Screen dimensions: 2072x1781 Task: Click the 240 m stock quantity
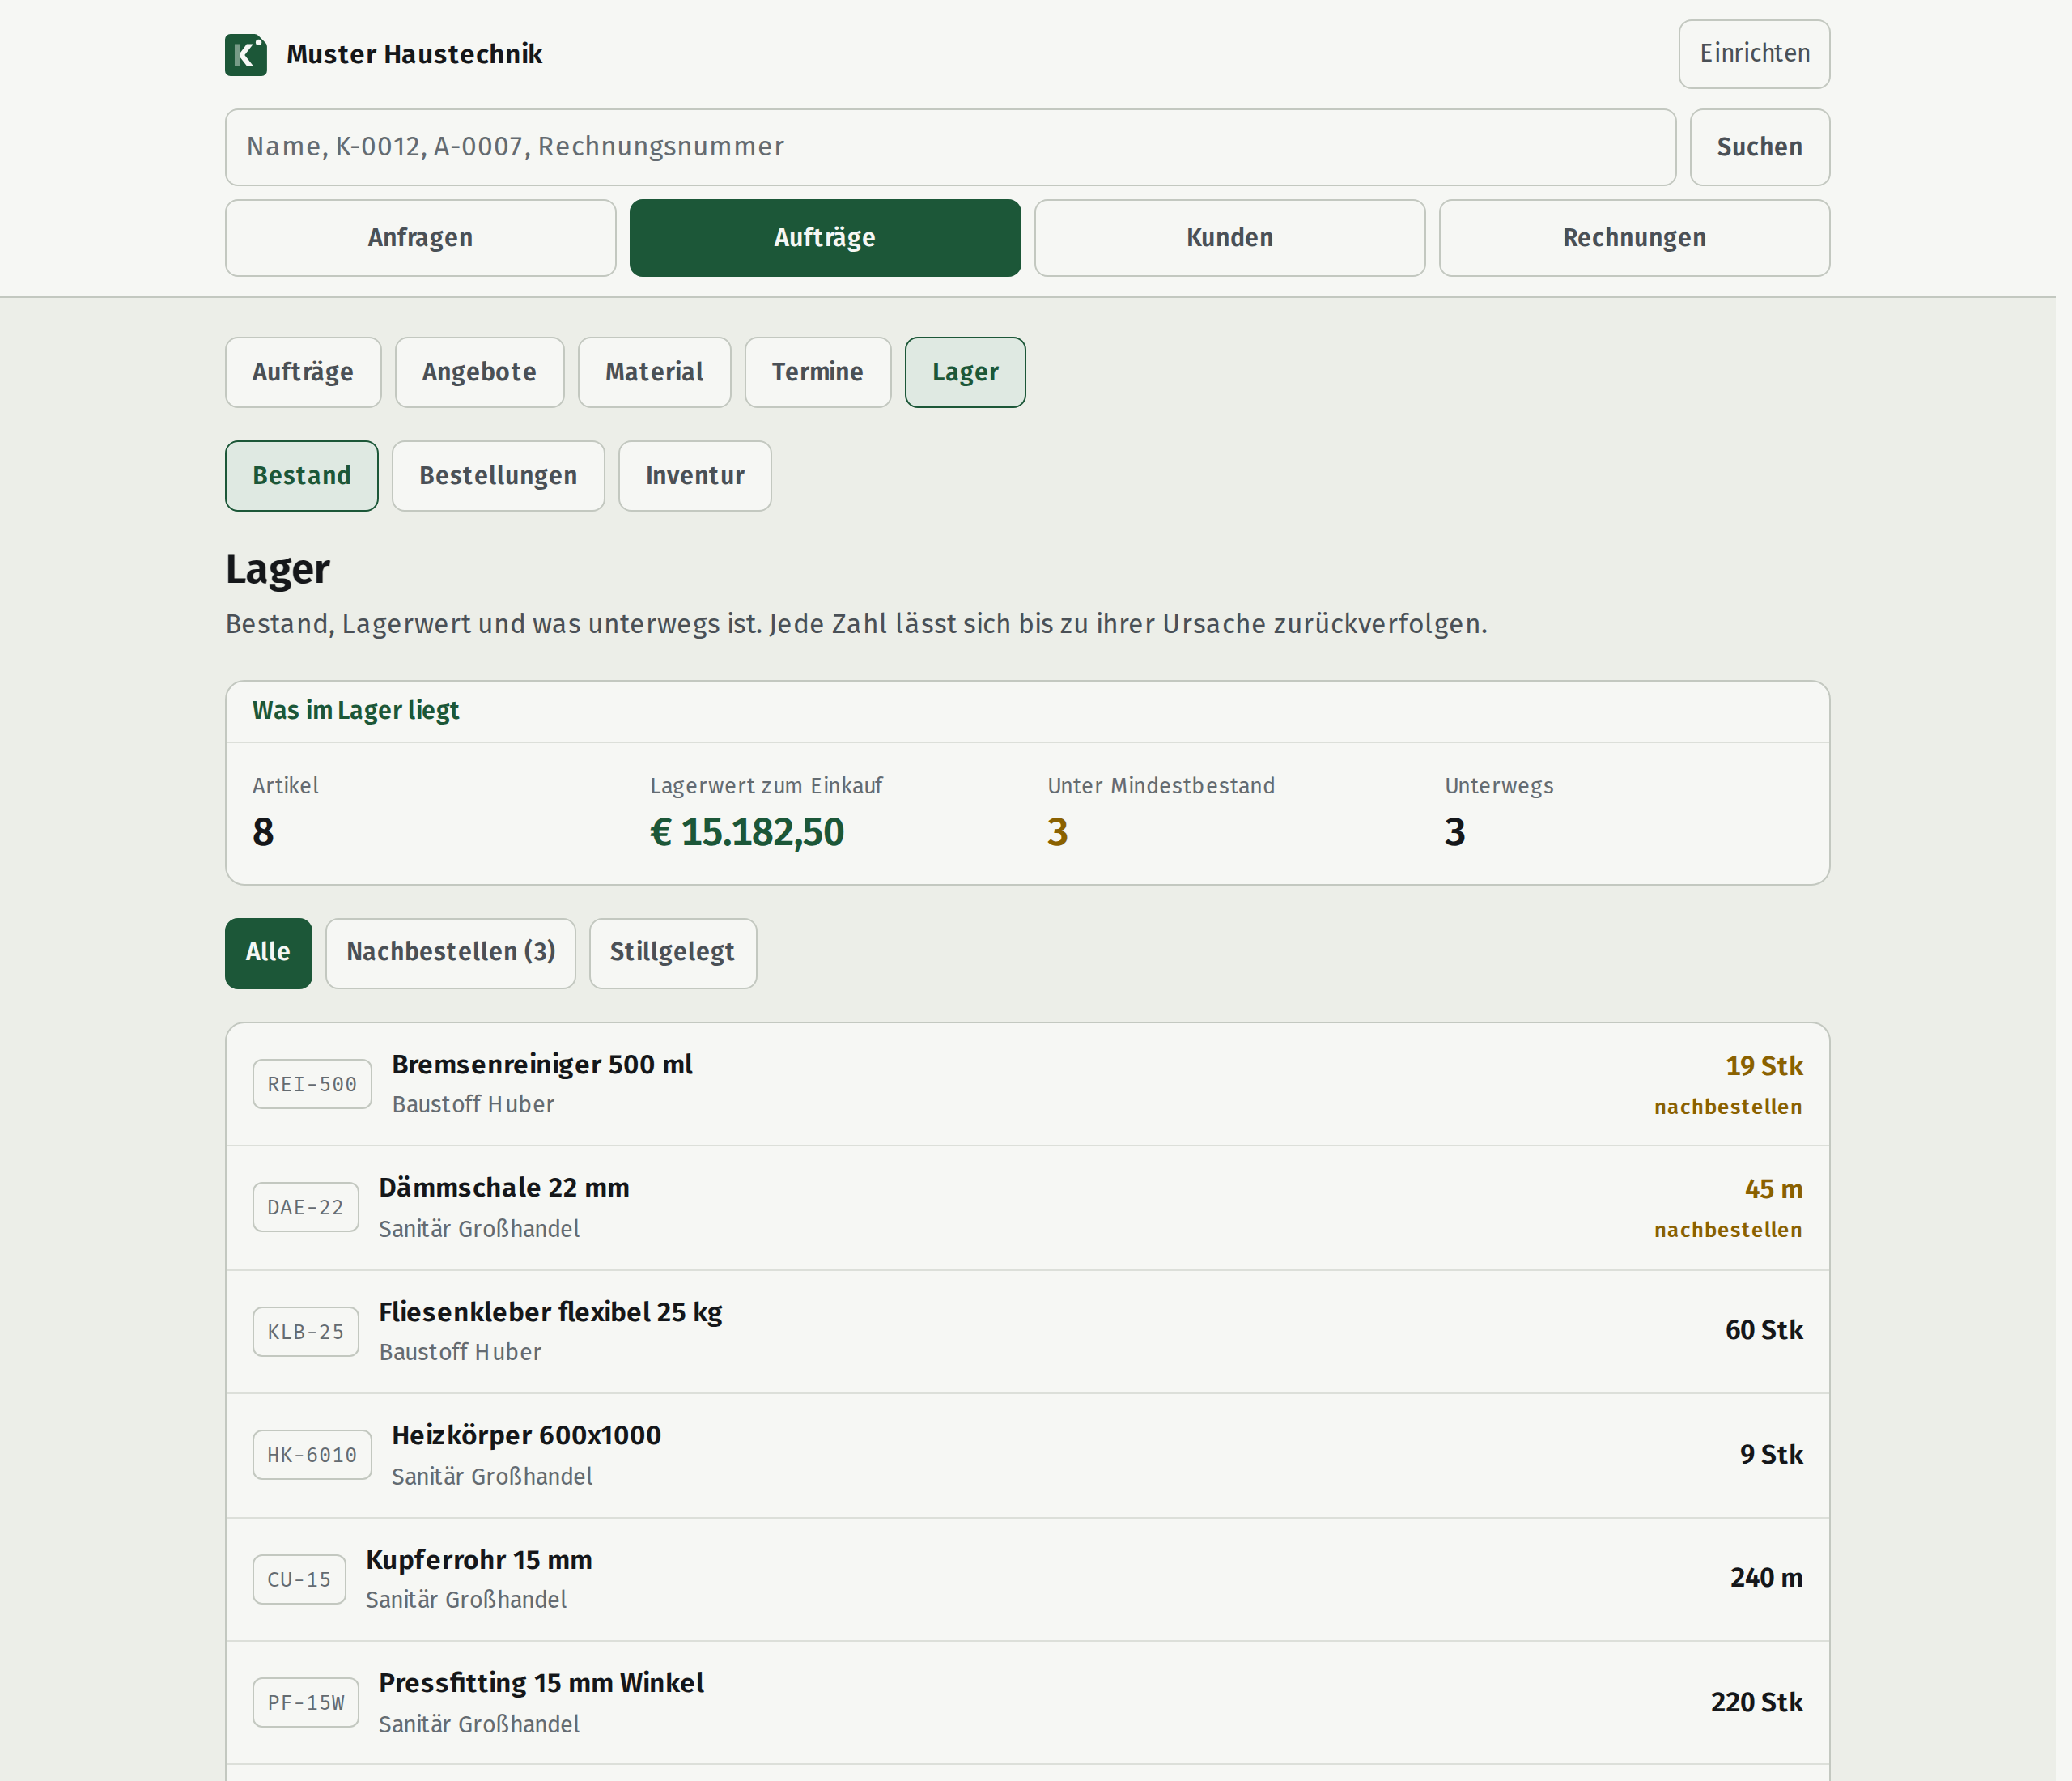pos(1767,1578)
